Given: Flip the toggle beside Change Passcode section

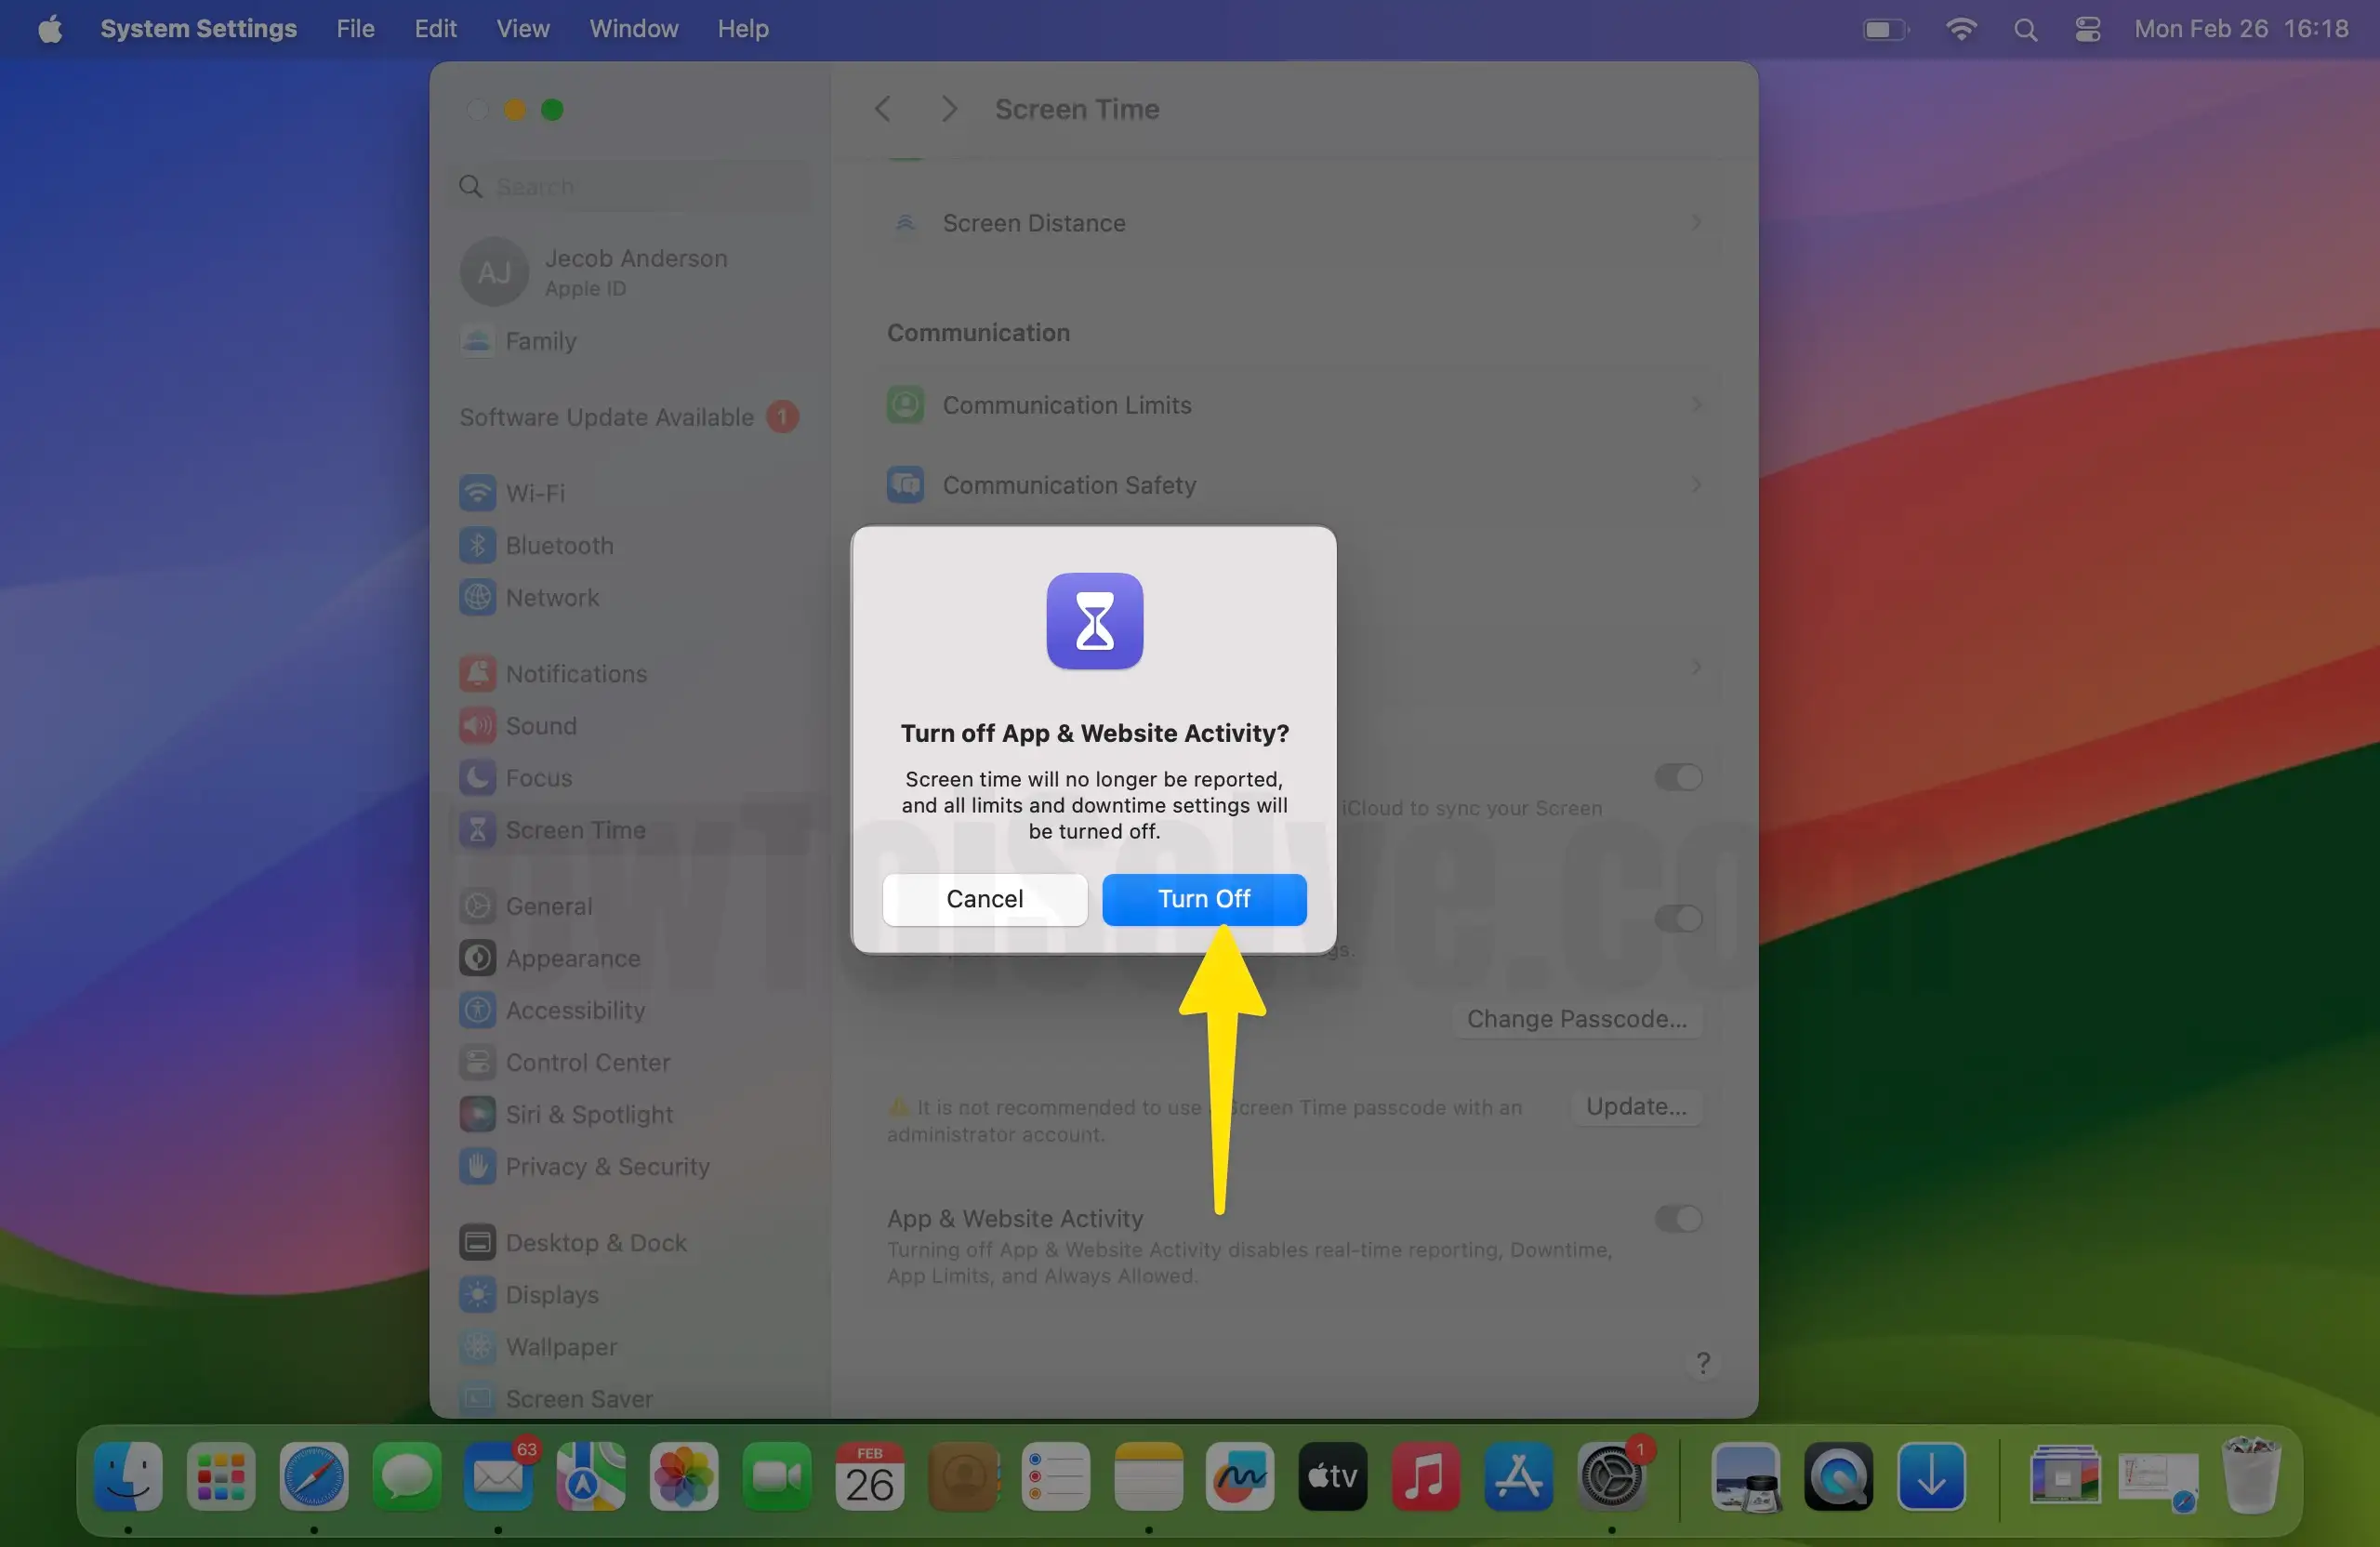Looking at the screenshot, I should coord(1680,919).
